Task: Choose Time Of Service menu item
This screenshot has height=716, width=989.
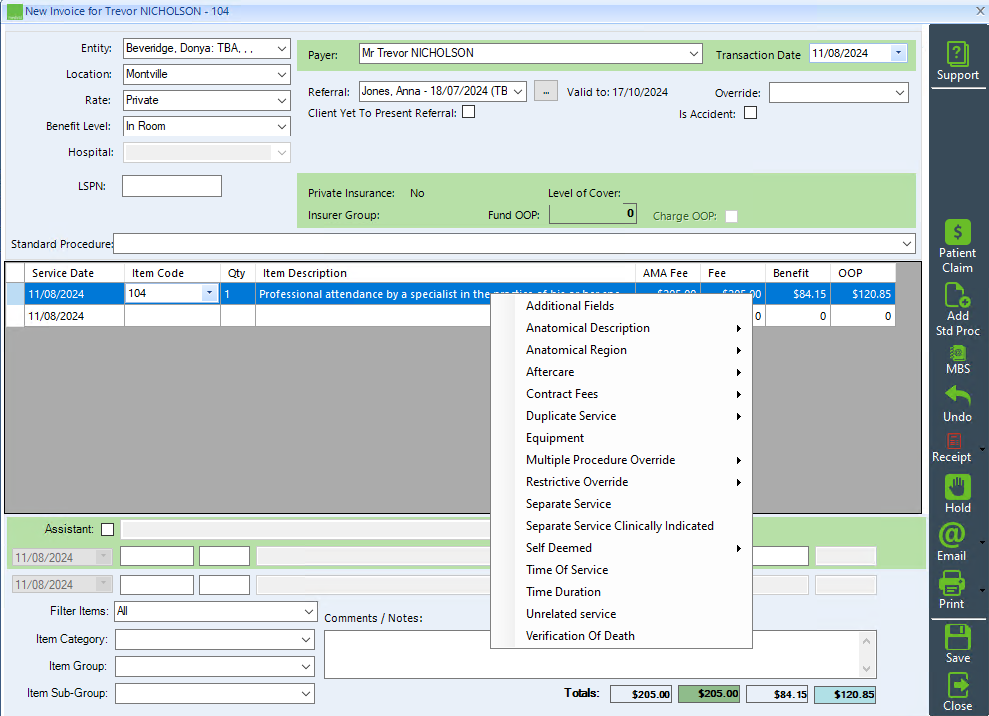Action: pos(621,570)
